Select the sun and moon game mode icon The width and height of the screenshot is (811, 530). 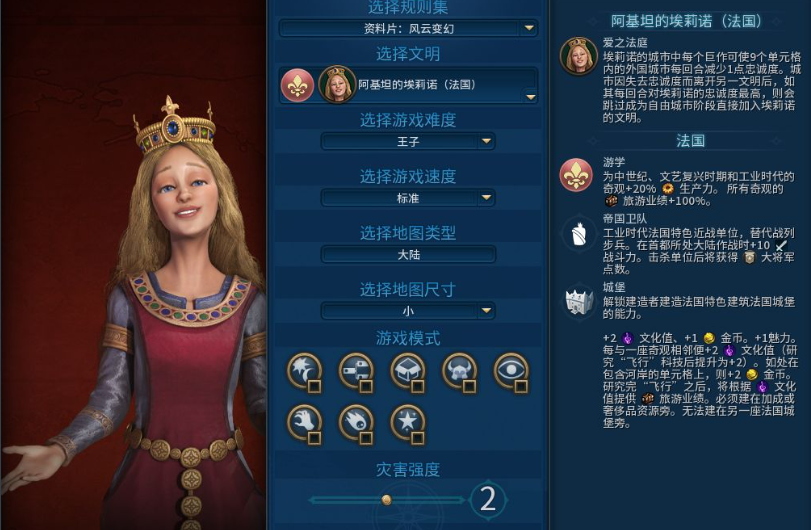tap(305, 371)
